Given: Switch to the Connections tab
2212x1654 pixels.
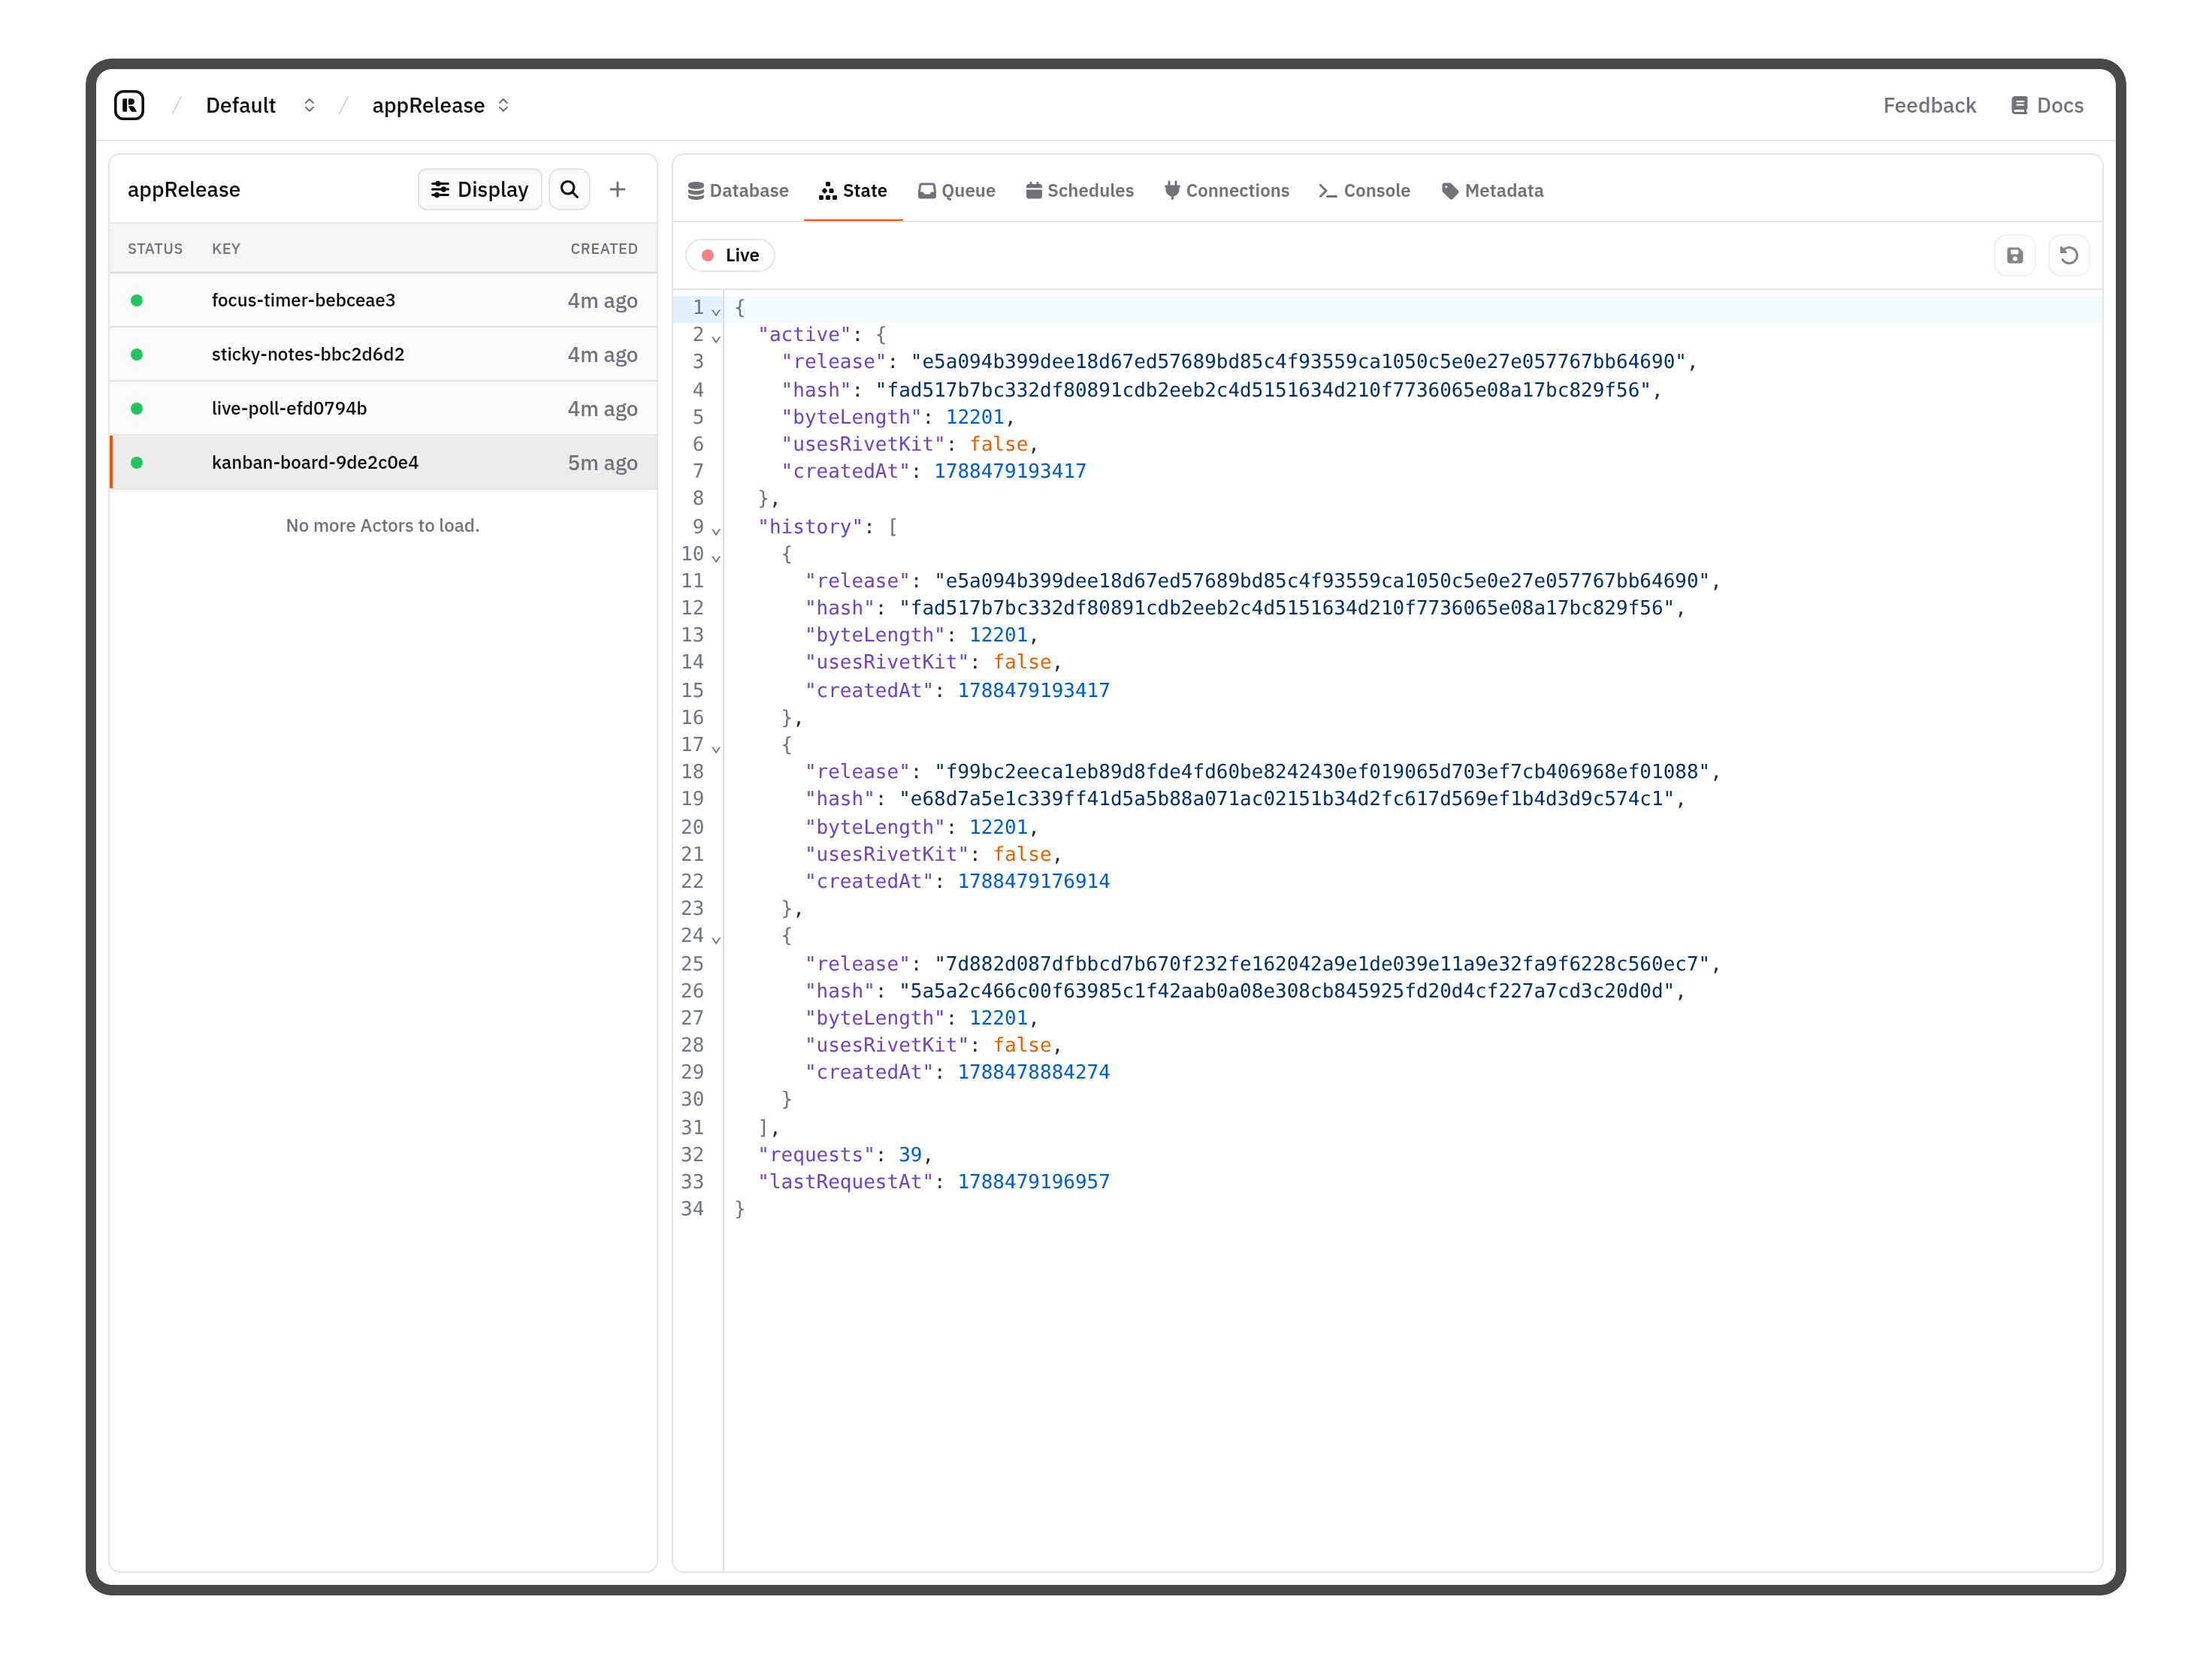Looking at the screenshot, I should (1227, 190).
